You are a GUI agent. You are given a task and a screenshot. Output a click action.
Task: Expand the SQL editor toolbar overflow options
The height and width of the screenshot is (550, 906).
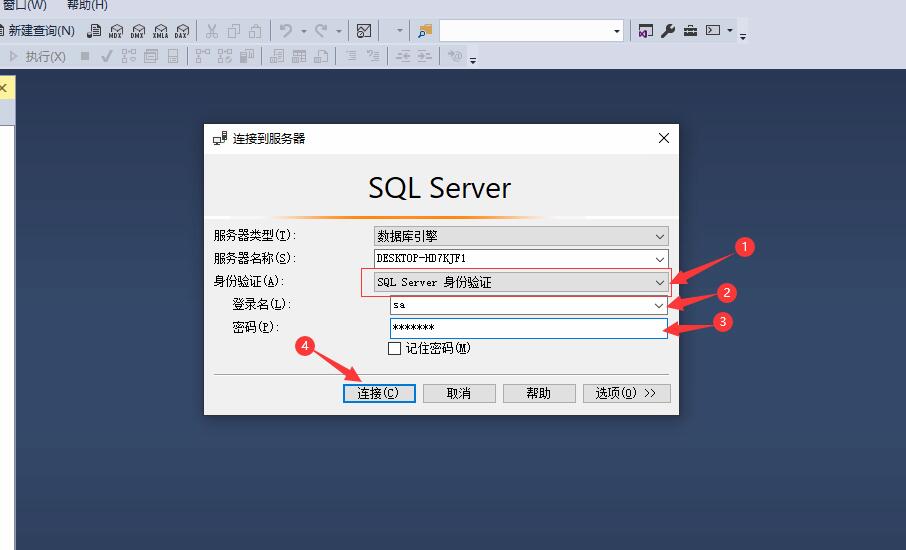click(x=473, y=61)
